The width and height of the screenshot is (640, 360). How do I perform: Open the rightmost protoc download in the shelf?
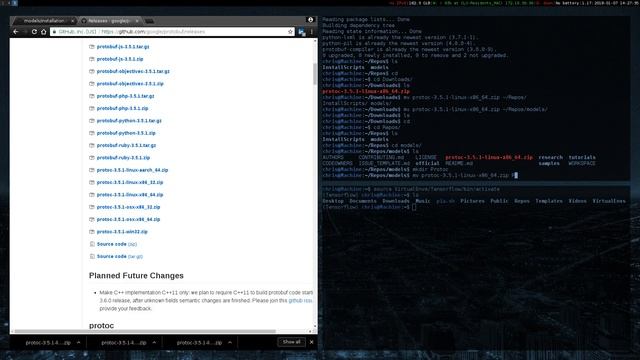click(199, 342)
